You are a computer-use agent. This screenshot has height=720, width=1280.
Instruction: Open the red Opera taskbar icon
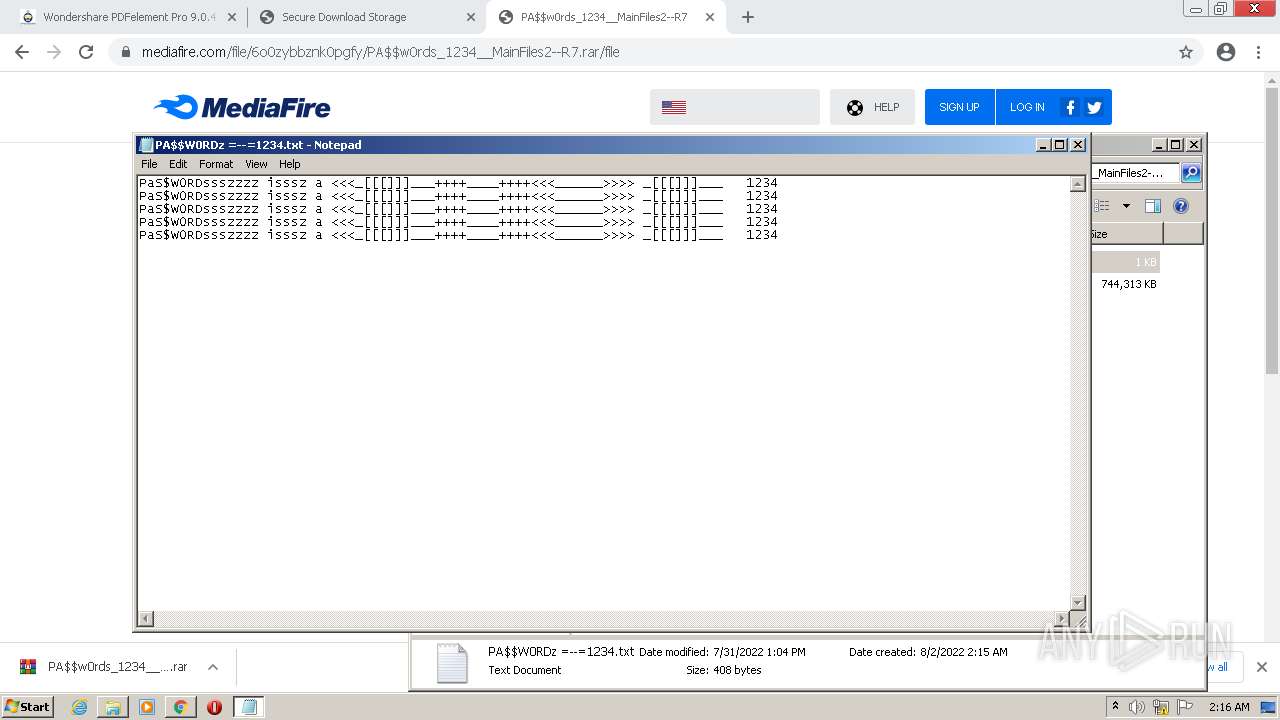[x=214, y=707]
